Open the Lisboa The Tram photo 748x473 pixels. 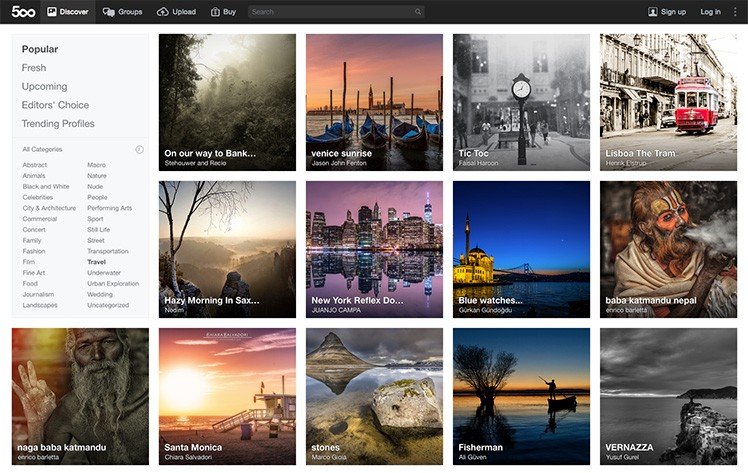point(668,102)
